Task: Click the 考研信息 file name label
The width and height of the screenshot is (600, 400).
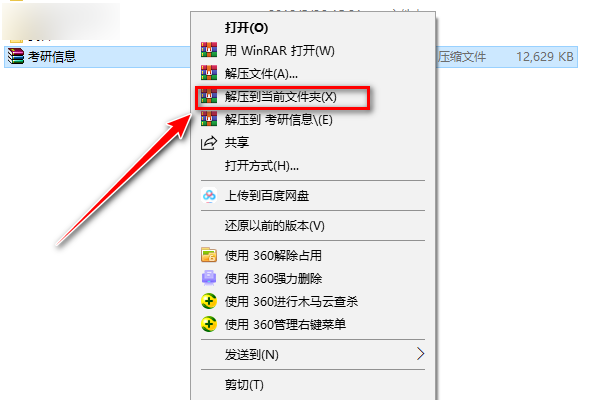Action: [x=52, y=57]
